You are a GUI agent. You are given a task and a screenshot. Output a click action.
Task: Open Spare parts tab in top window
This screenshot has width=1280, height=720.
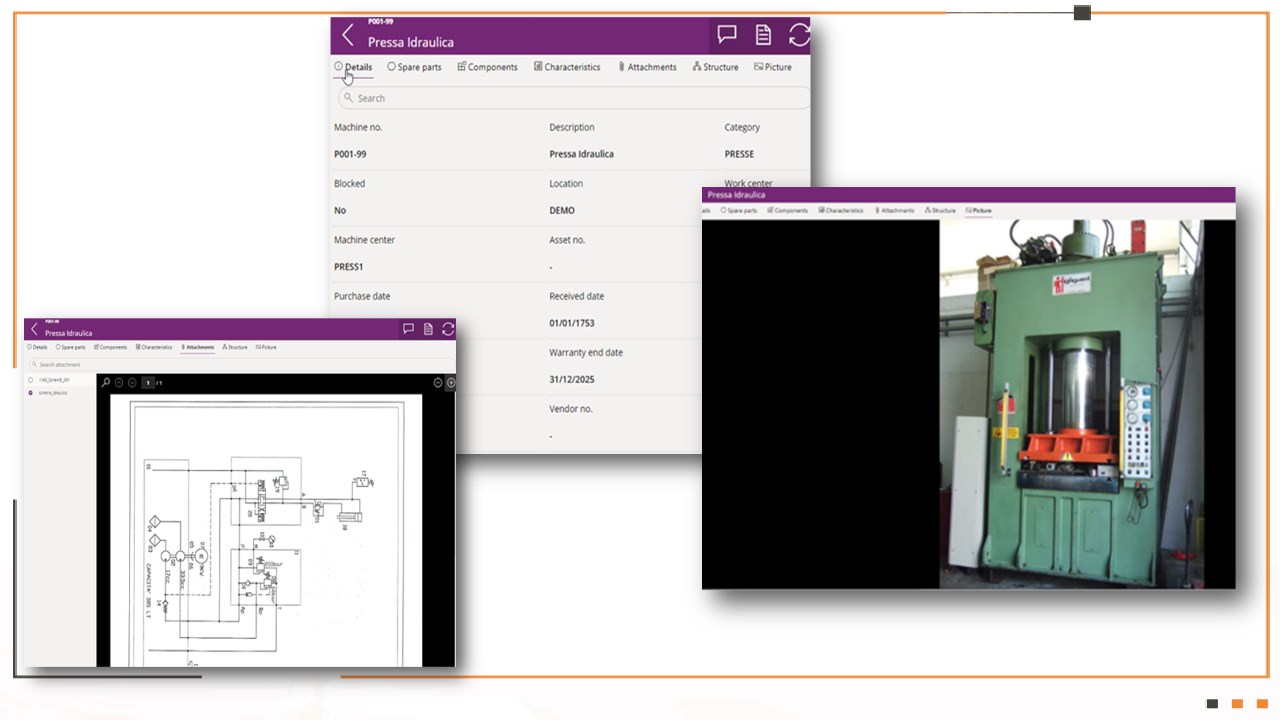[x=414, y=67]
